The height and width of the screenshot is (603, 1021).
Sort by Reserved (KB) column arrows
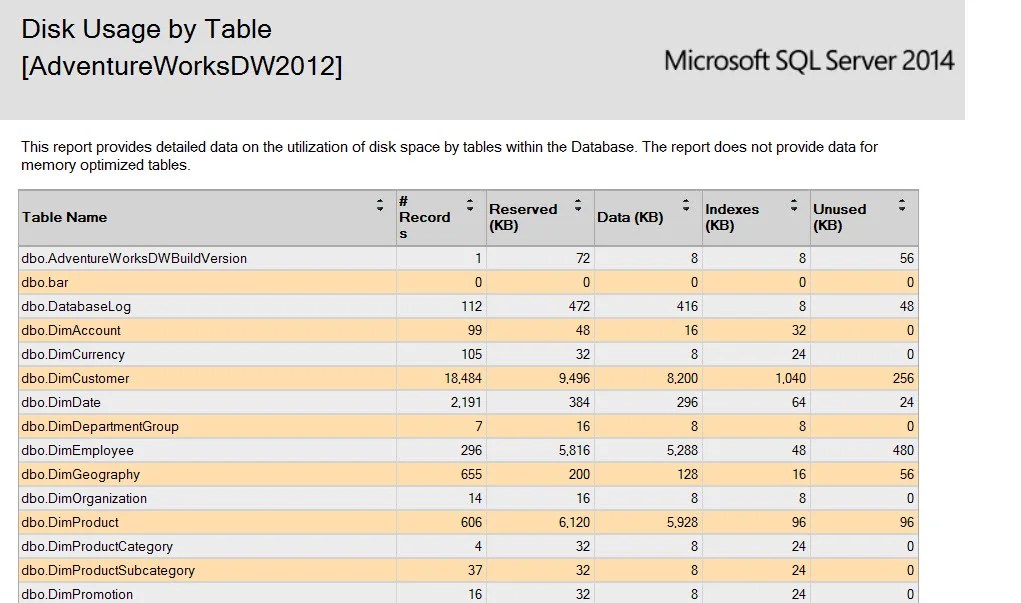pos(578,205)
